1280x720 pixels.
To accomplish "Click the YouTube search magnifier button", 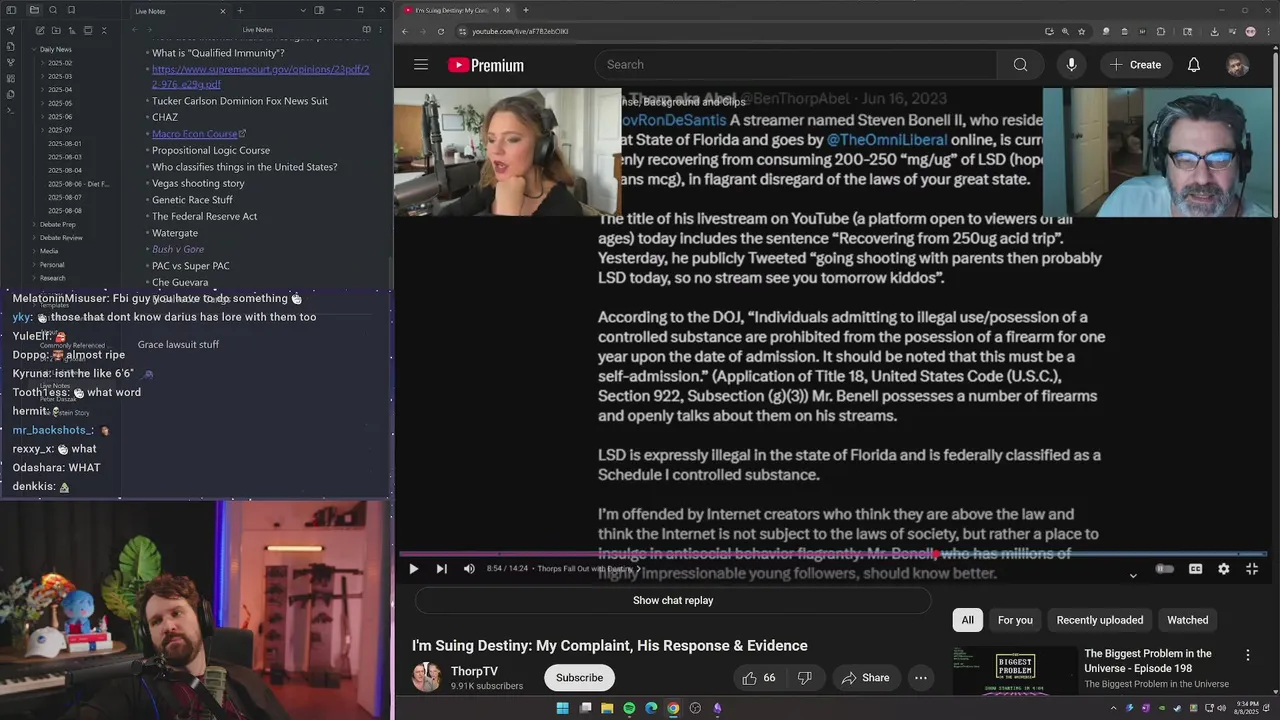I will pyautogui.click(x=1020, y=65).
